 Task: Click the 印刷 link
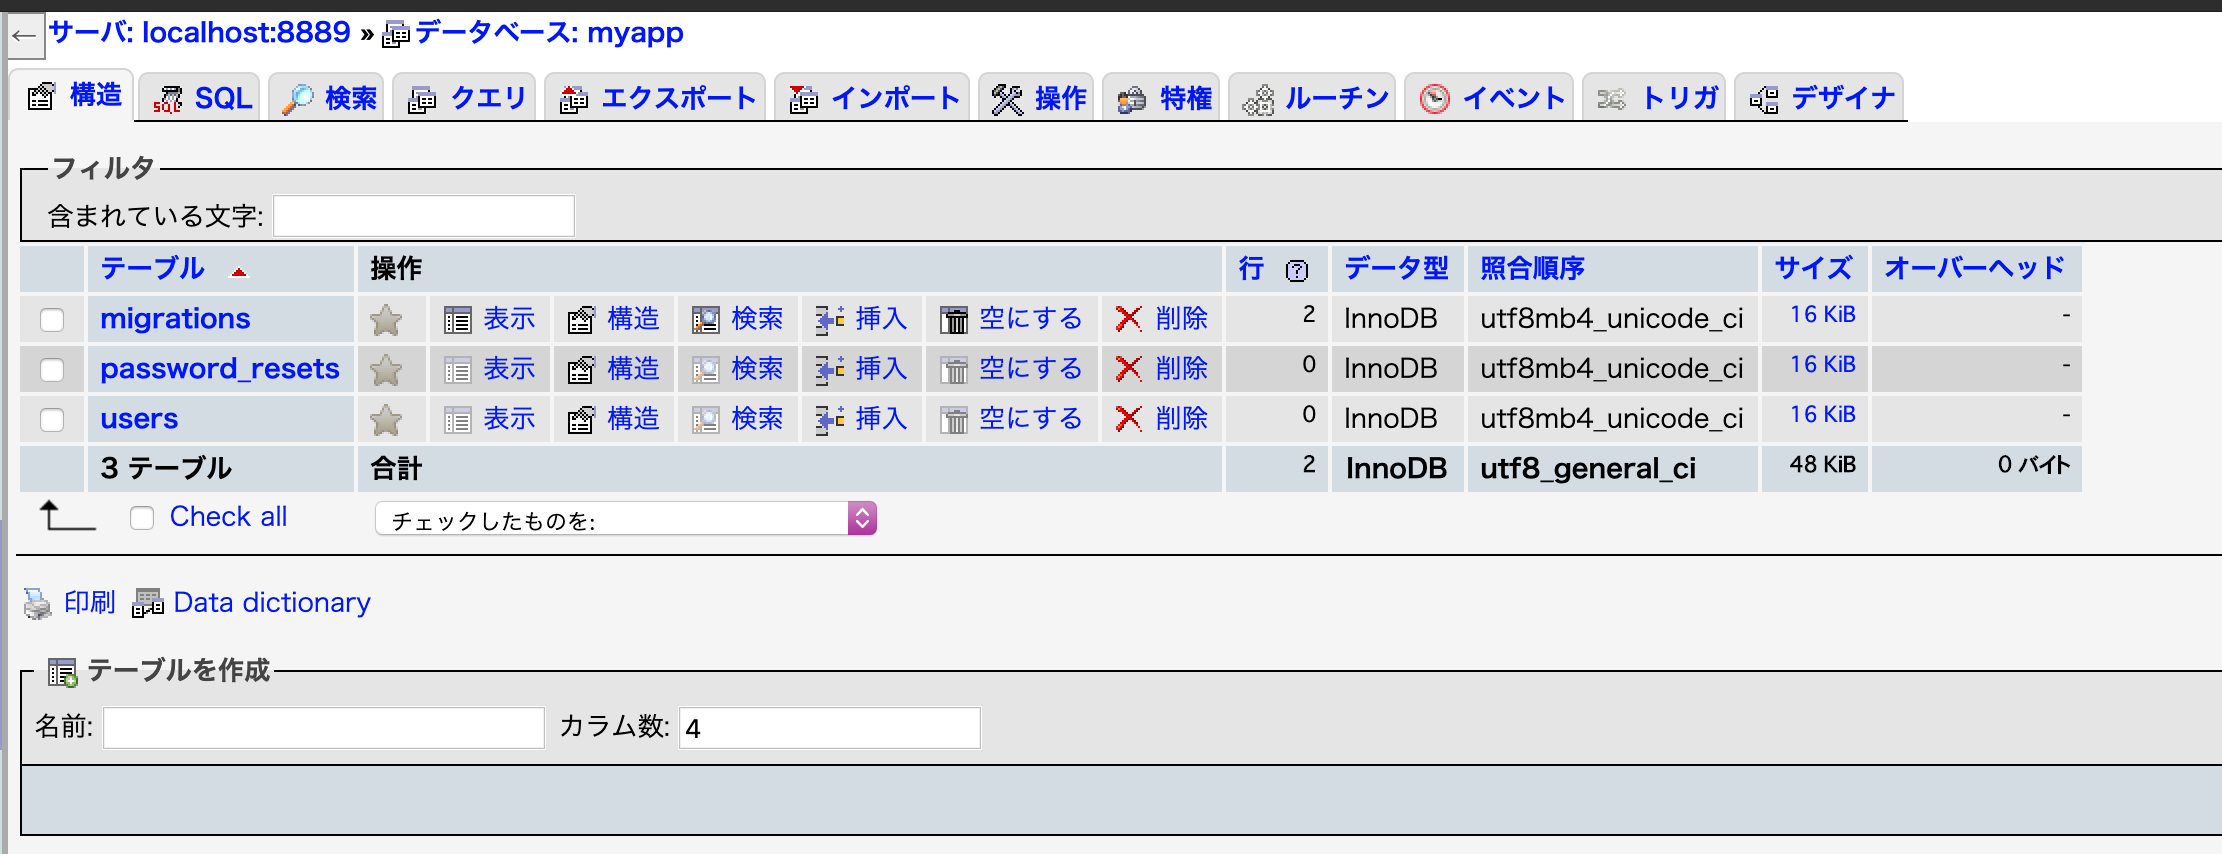pyautogui.click(x=90, y=603)
